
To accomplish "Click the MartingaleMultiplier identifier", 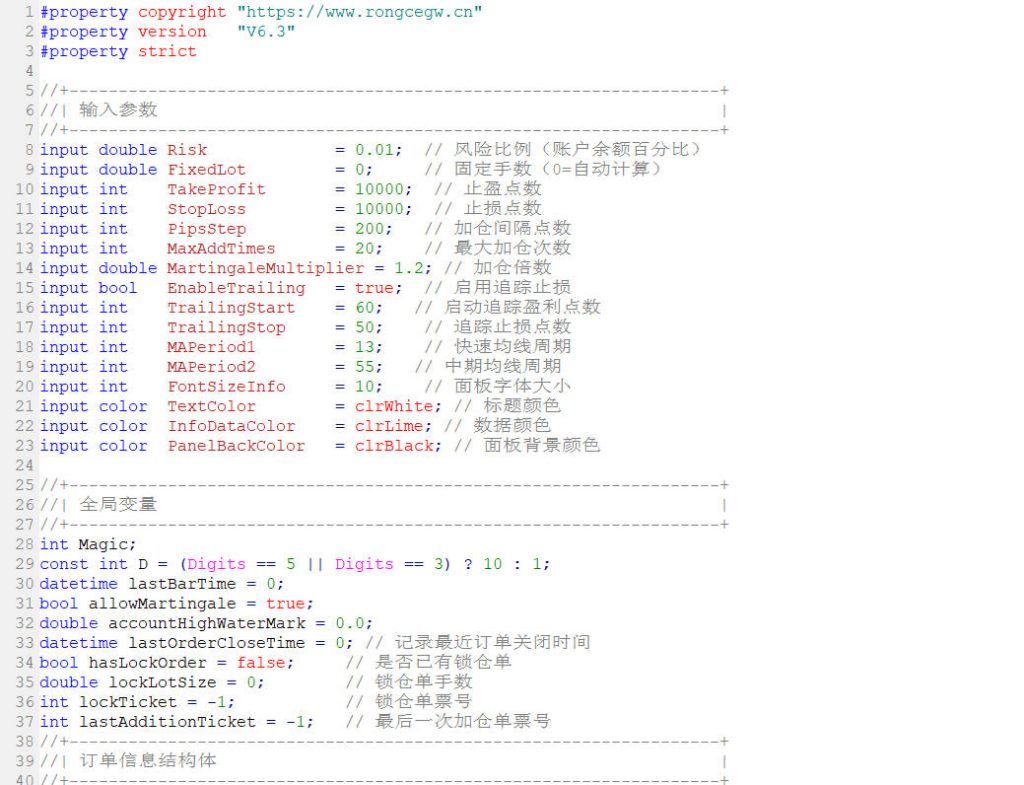I will point(265,268).
